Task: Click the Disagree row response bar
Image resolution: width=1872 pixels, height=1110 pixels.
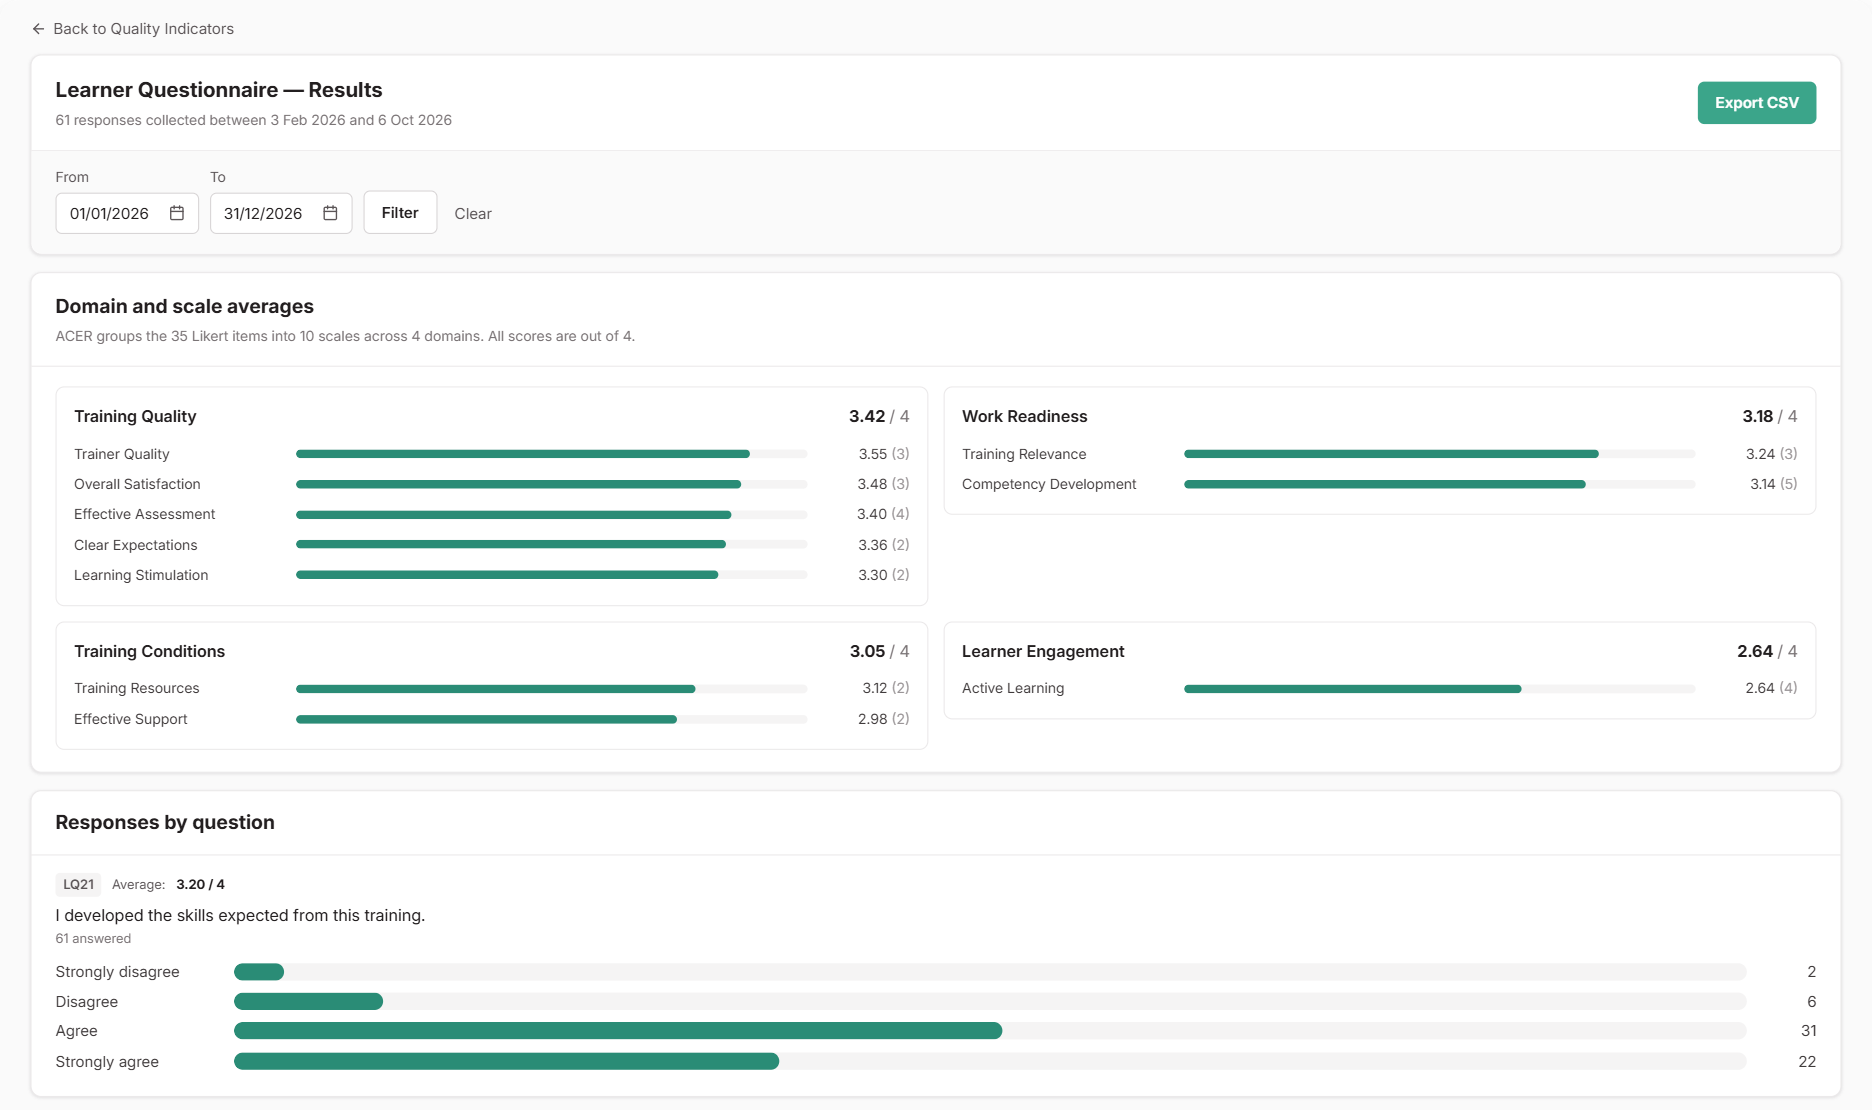Action: point(990,1001)
